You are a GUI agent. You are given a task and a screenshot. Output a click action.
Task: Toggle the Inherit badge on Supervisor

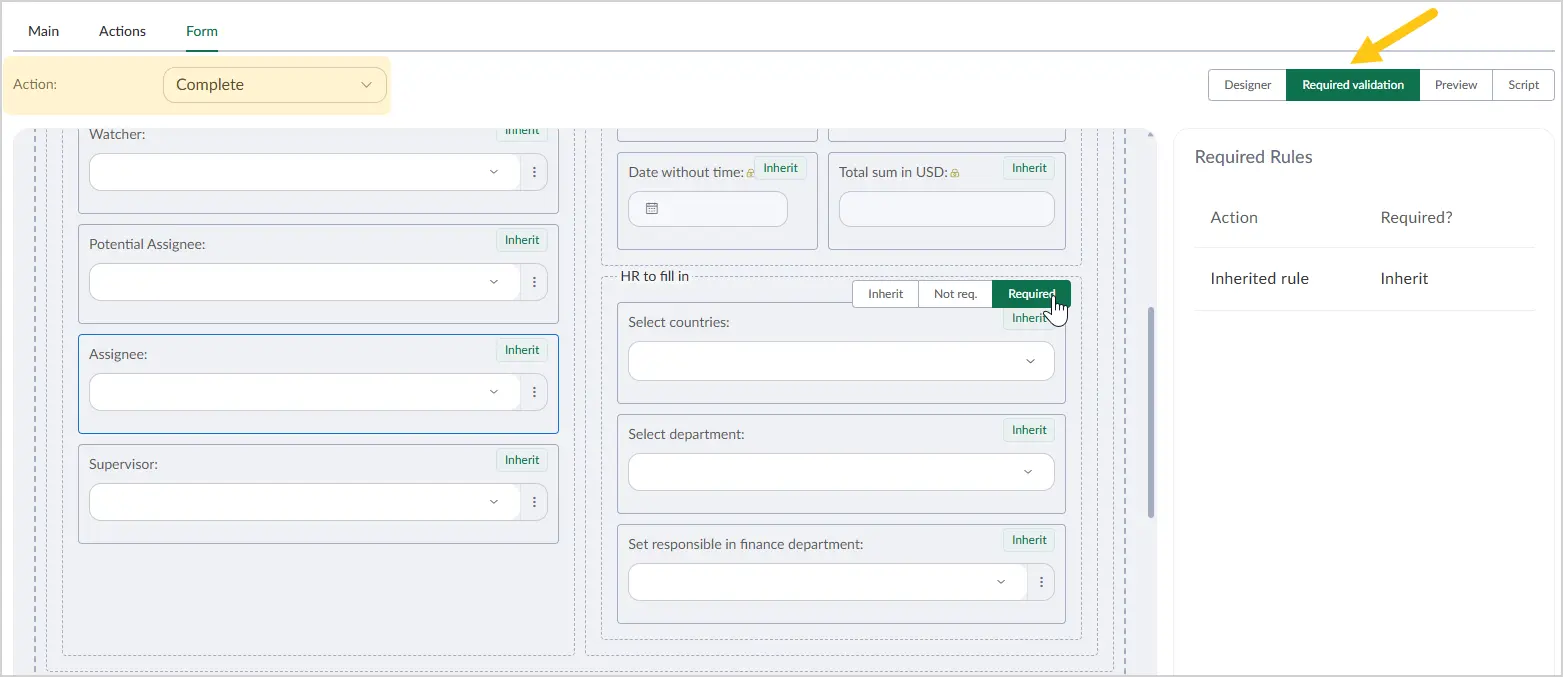[x=522, y=460]
